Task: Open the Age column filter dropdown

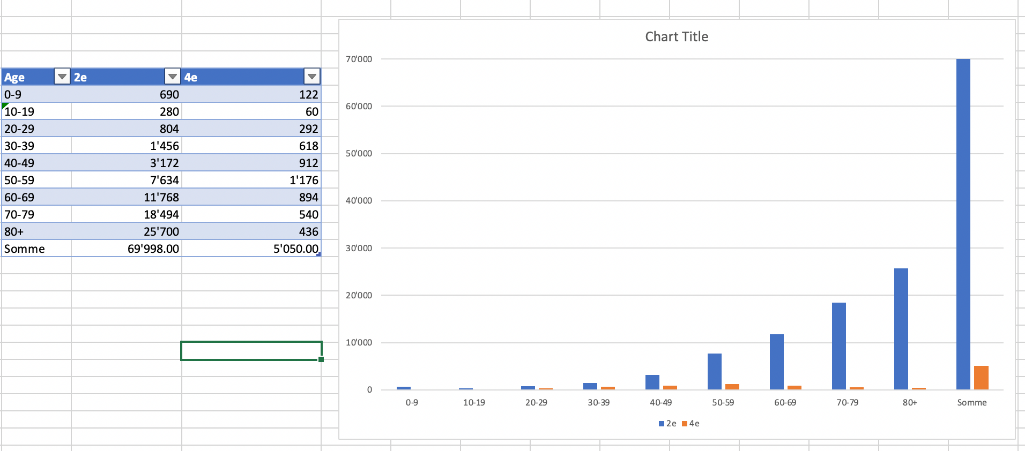Action: 62,77
